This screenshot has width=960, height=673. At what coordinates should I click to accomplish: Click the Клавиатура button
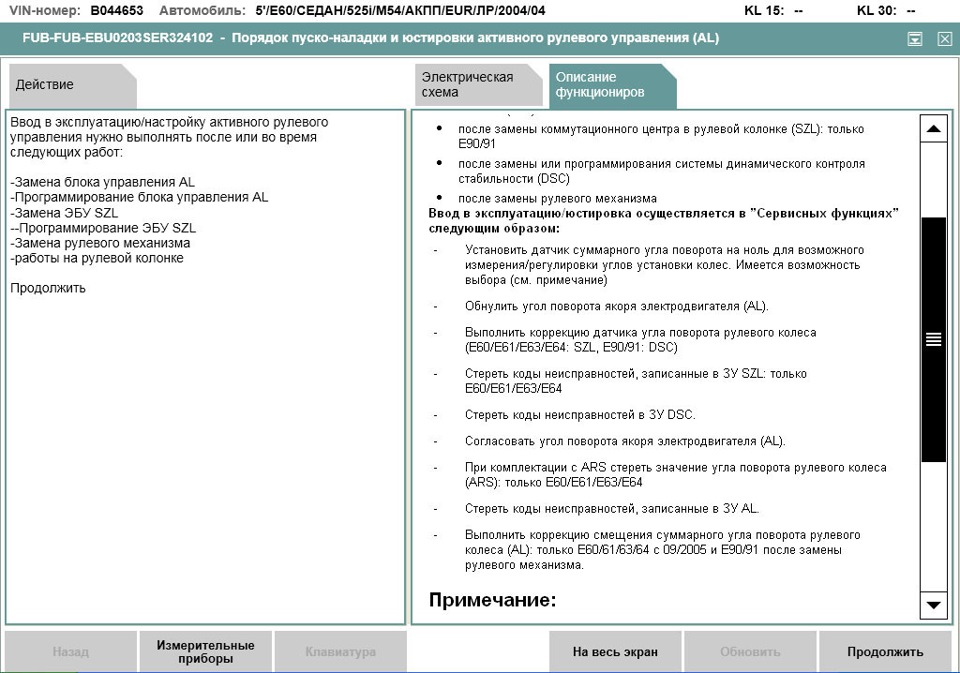click(340, 652)
